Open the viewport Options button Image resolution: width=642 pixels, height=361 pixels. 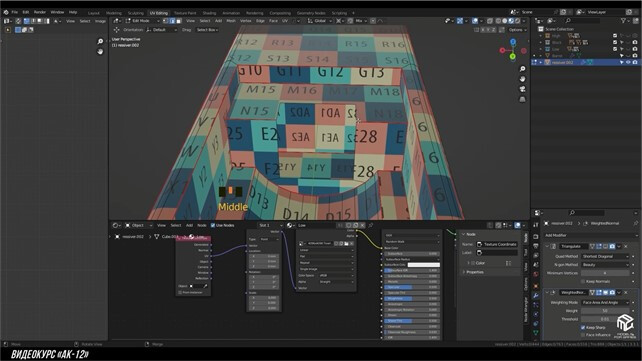[517, 30]
